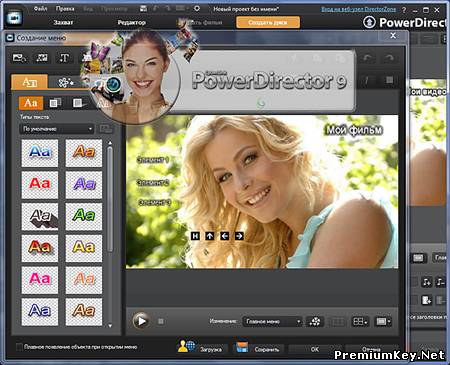Choose the pink Aa text preset
The width and height of the screenshot is (450, 365).
click(40, 280)
